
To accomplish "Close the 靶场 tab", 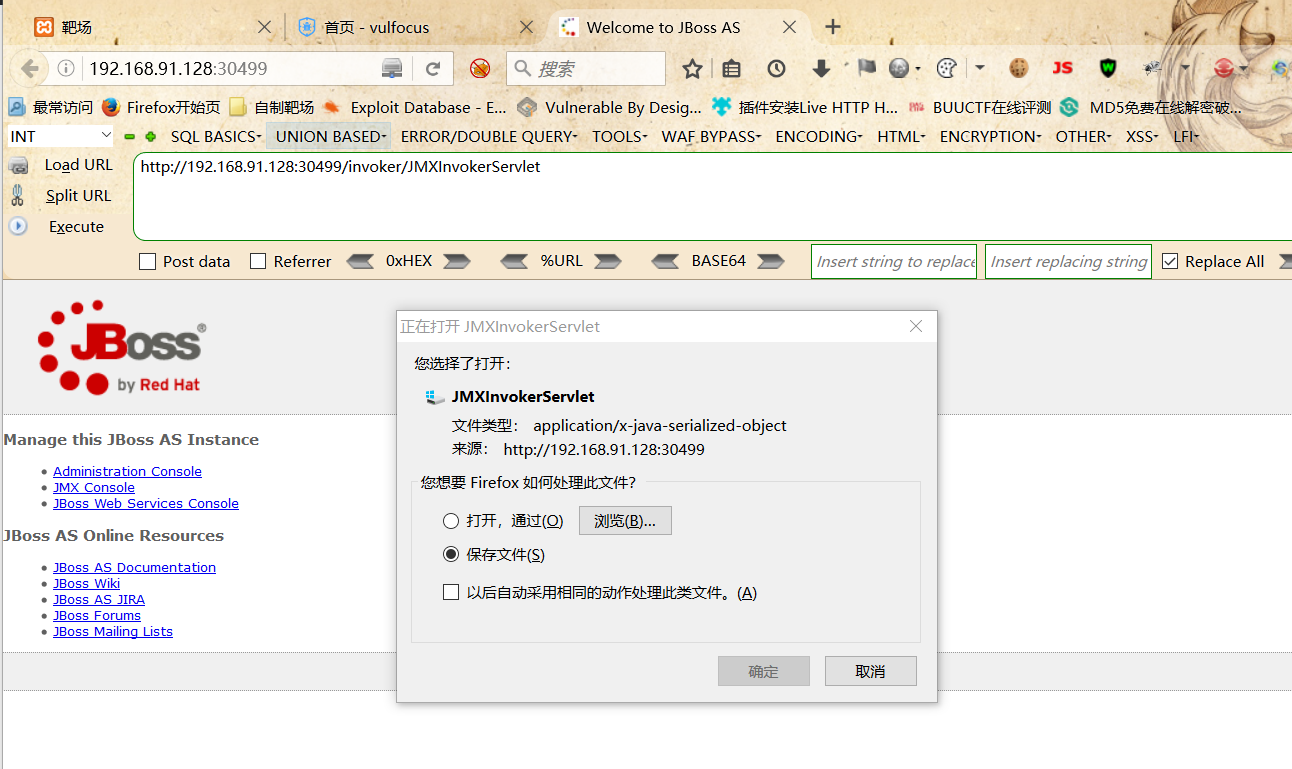I will point(264,27).
